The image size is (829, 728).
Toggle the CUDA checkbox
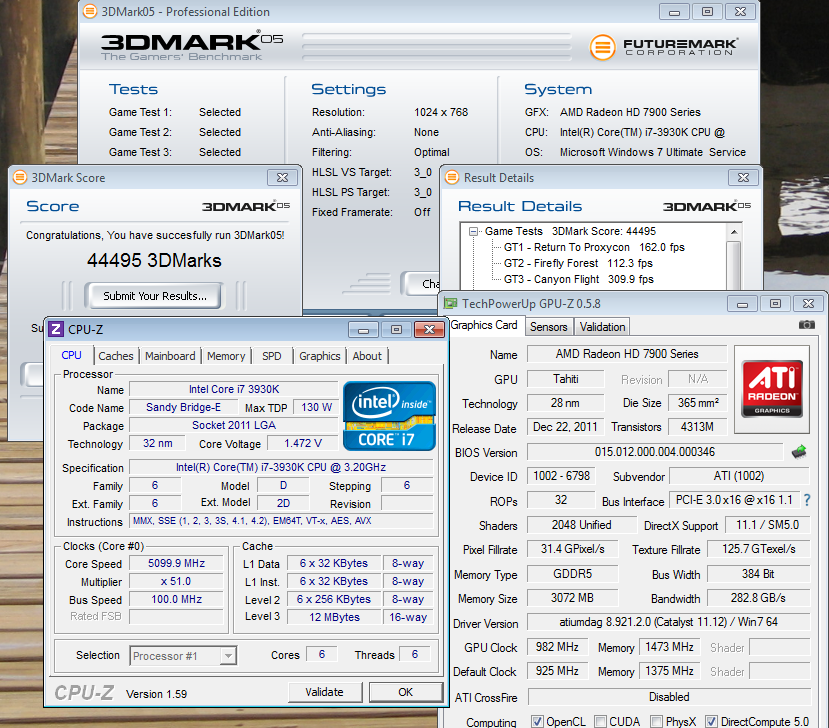600,721
